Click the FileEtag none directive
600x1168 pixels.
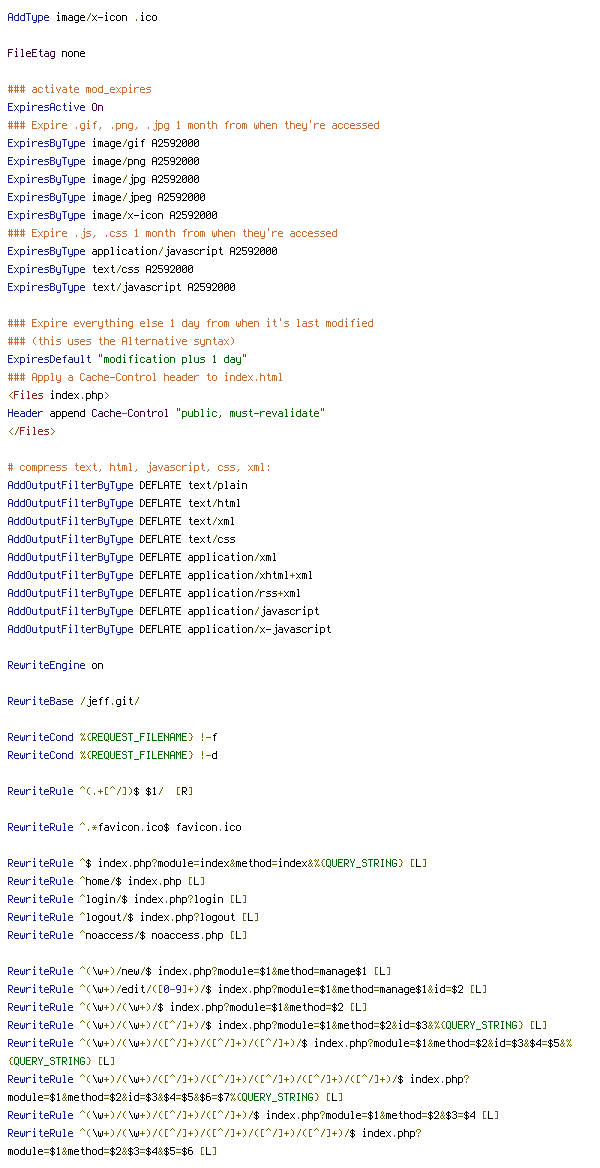click(46, 54)
